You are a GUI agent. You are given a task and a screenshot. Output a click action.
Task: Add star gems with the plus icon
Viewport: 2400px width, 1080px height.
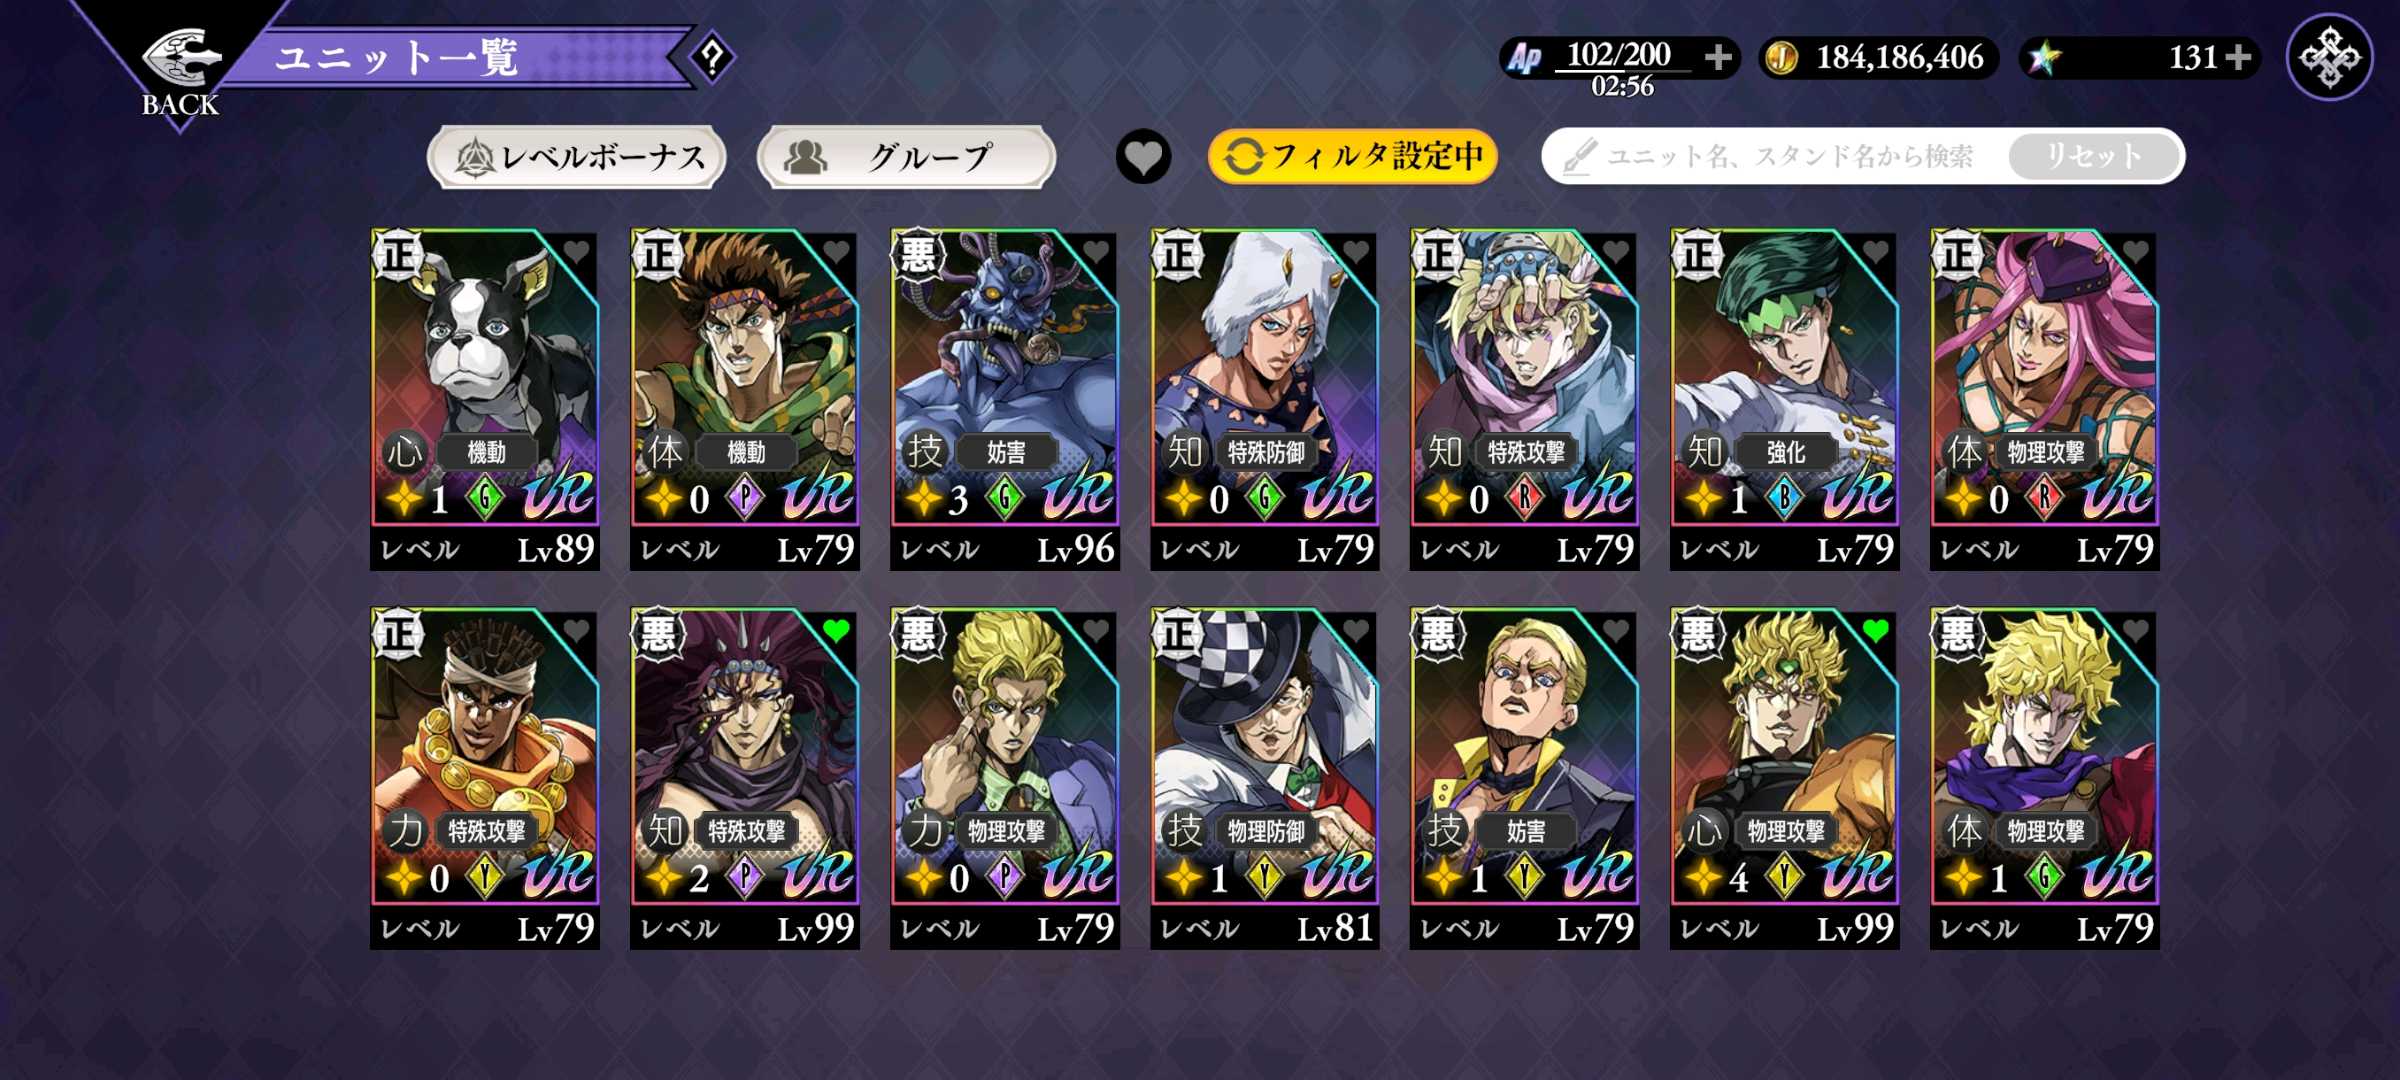(x=2239, y=57)
